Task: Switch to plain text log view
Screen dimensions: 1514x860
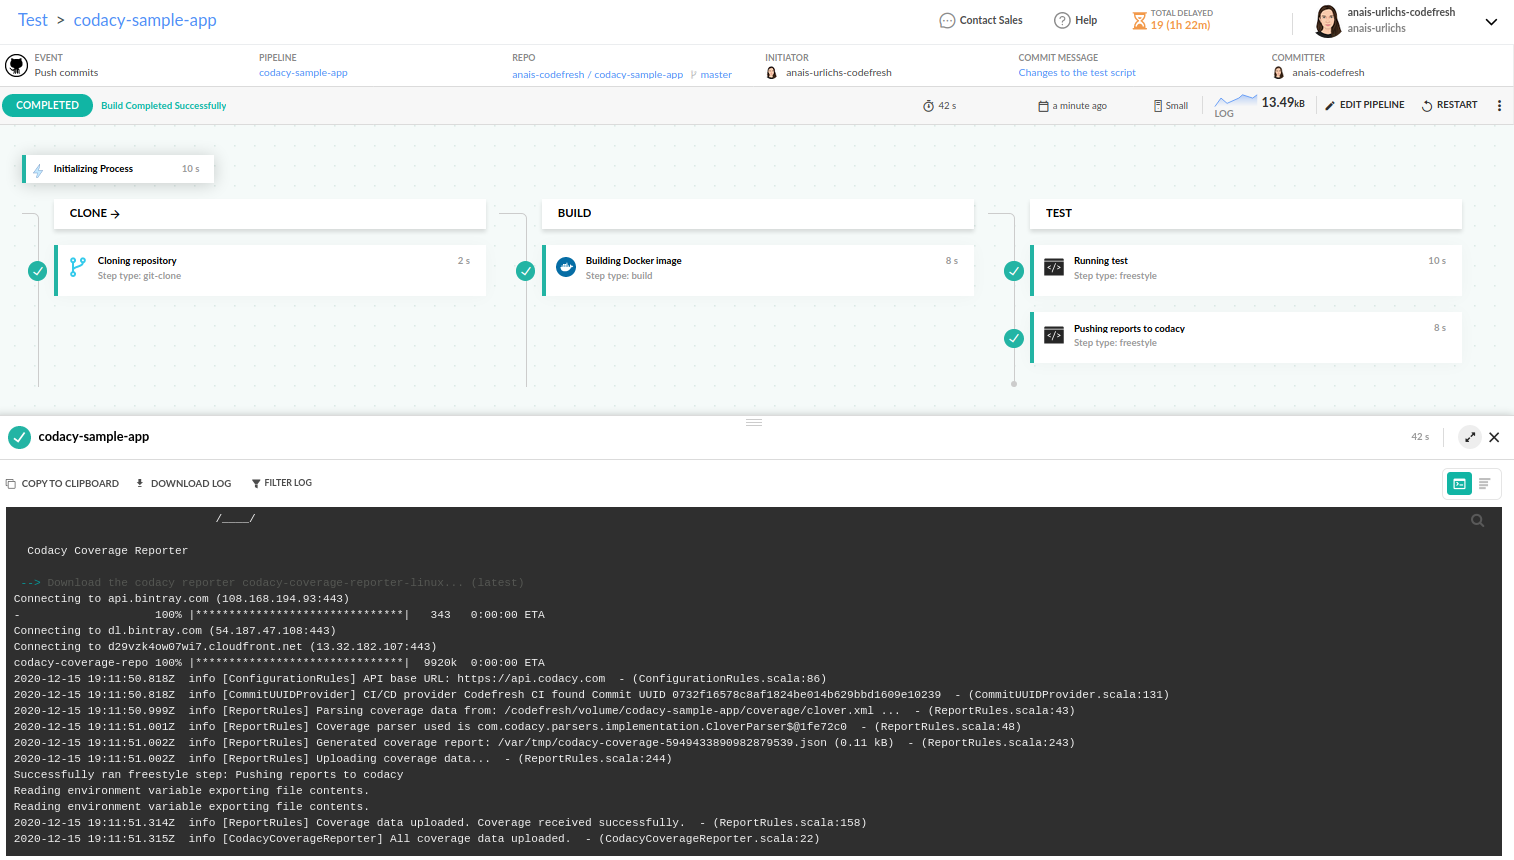Action: coord(1485,484)
